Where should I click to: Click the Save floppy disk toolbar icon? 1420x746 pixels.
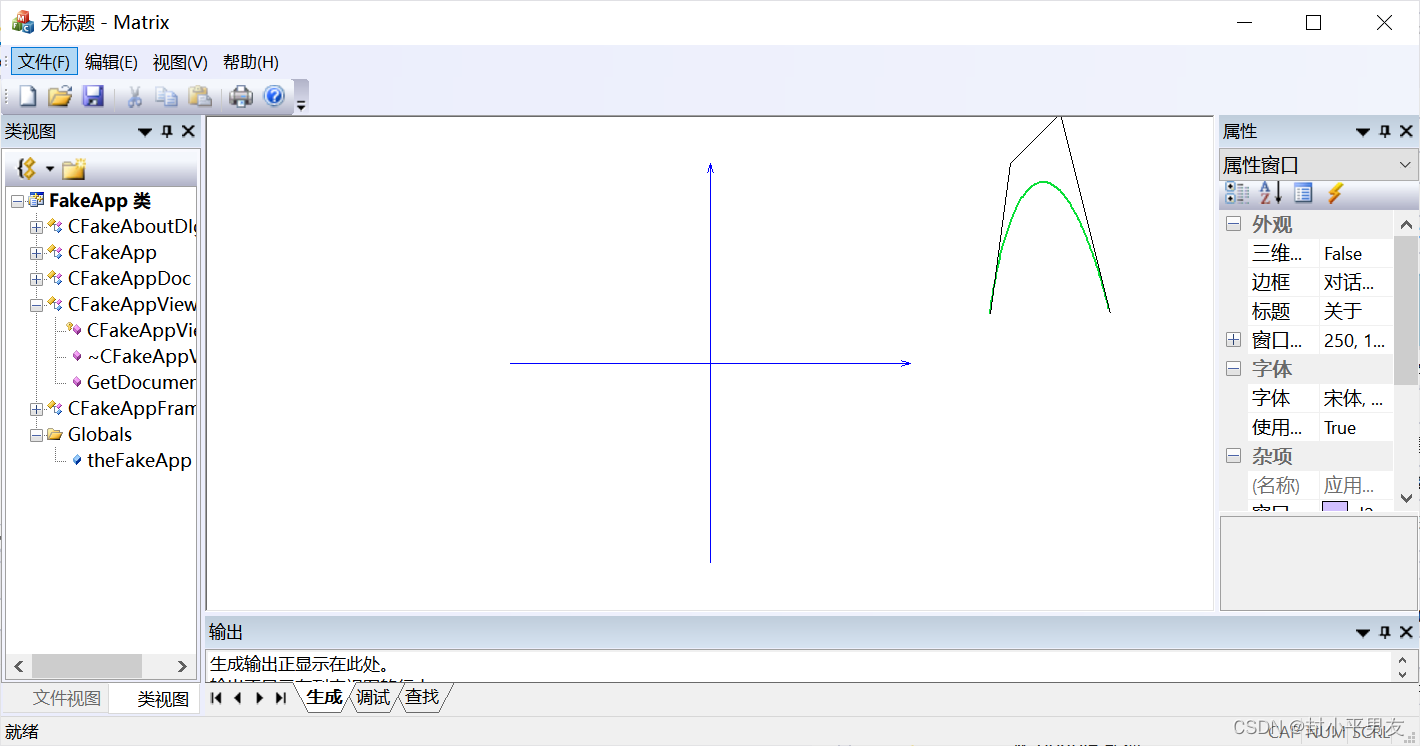coord(93,96)
